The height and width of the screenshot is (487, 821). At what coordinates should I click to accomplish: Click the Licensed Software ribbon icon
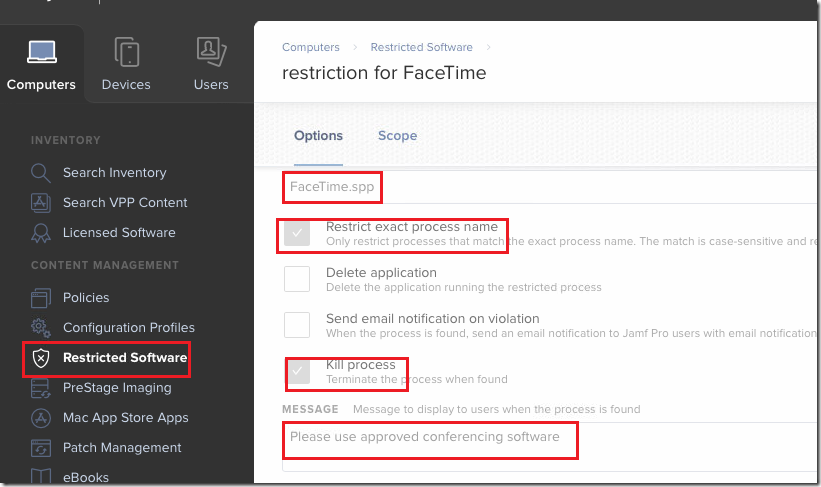click(x=40, y=233)
